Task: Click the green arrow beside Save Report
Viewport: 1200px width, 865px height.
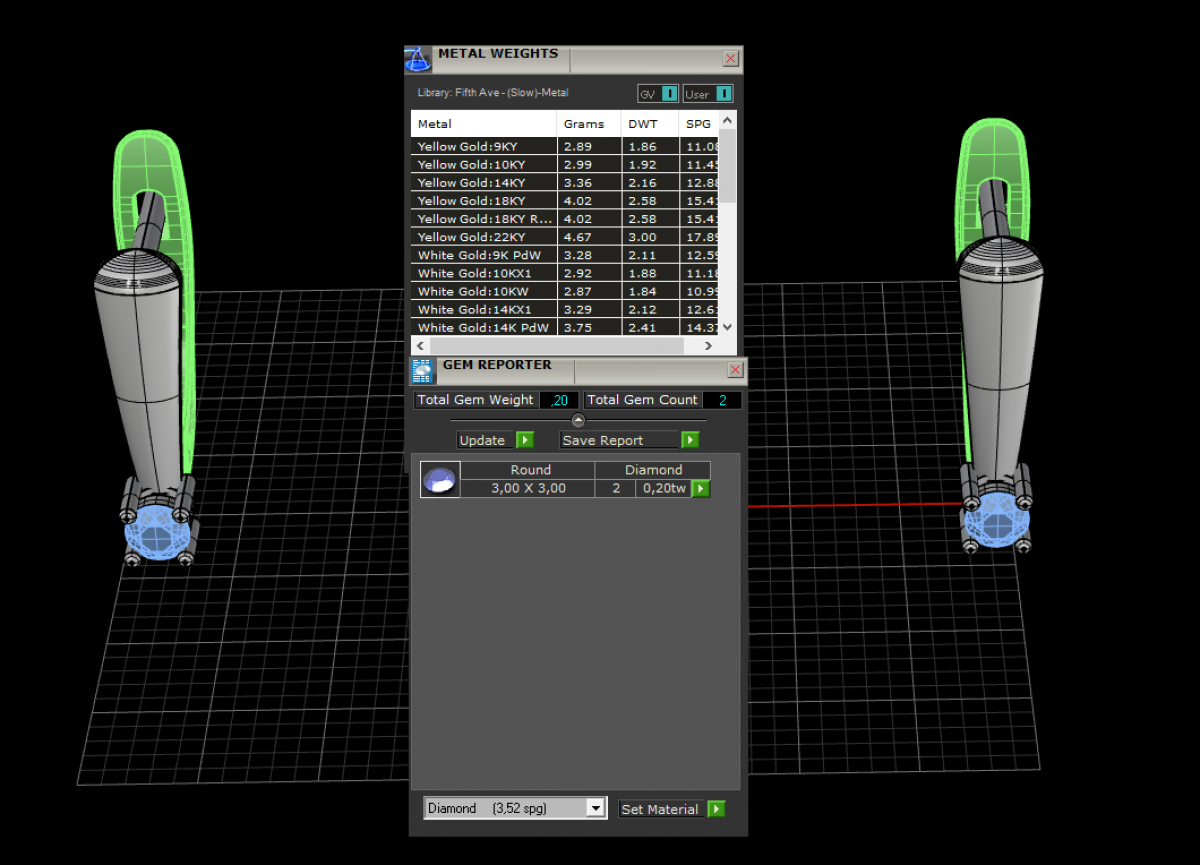Action: pyautogui.click(x=689, y=440)
